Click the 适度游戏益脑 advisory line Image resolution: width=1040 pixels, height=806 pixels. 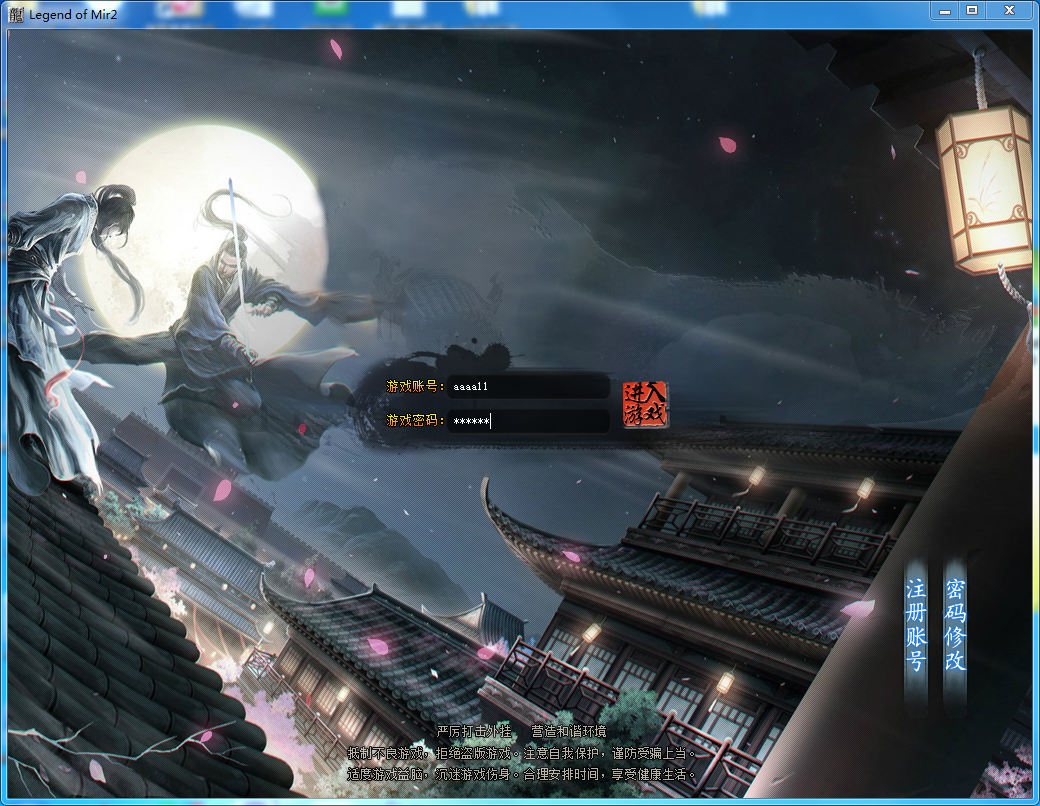coord(521,774)
